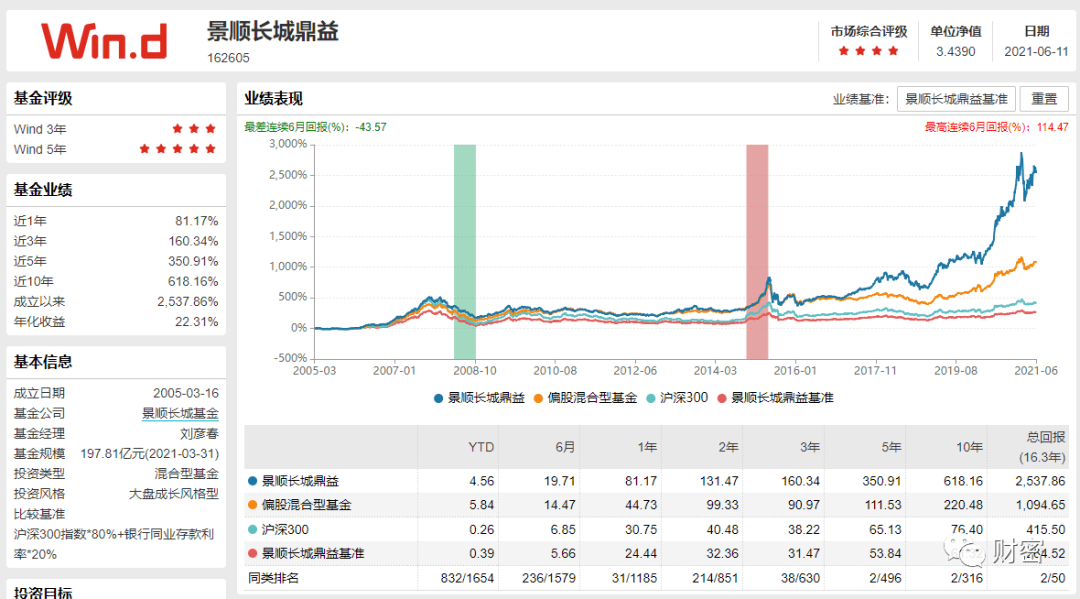Click the 业绩表现 panel title
Image resolution: width=1080 pixels, height=599 pixels.
click(273, 99)
